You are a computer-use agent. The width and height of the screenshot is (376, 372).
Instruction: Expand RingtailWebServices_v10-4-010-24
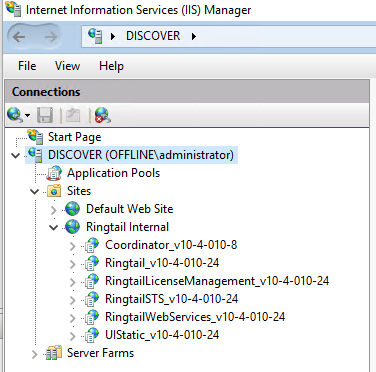73,318
